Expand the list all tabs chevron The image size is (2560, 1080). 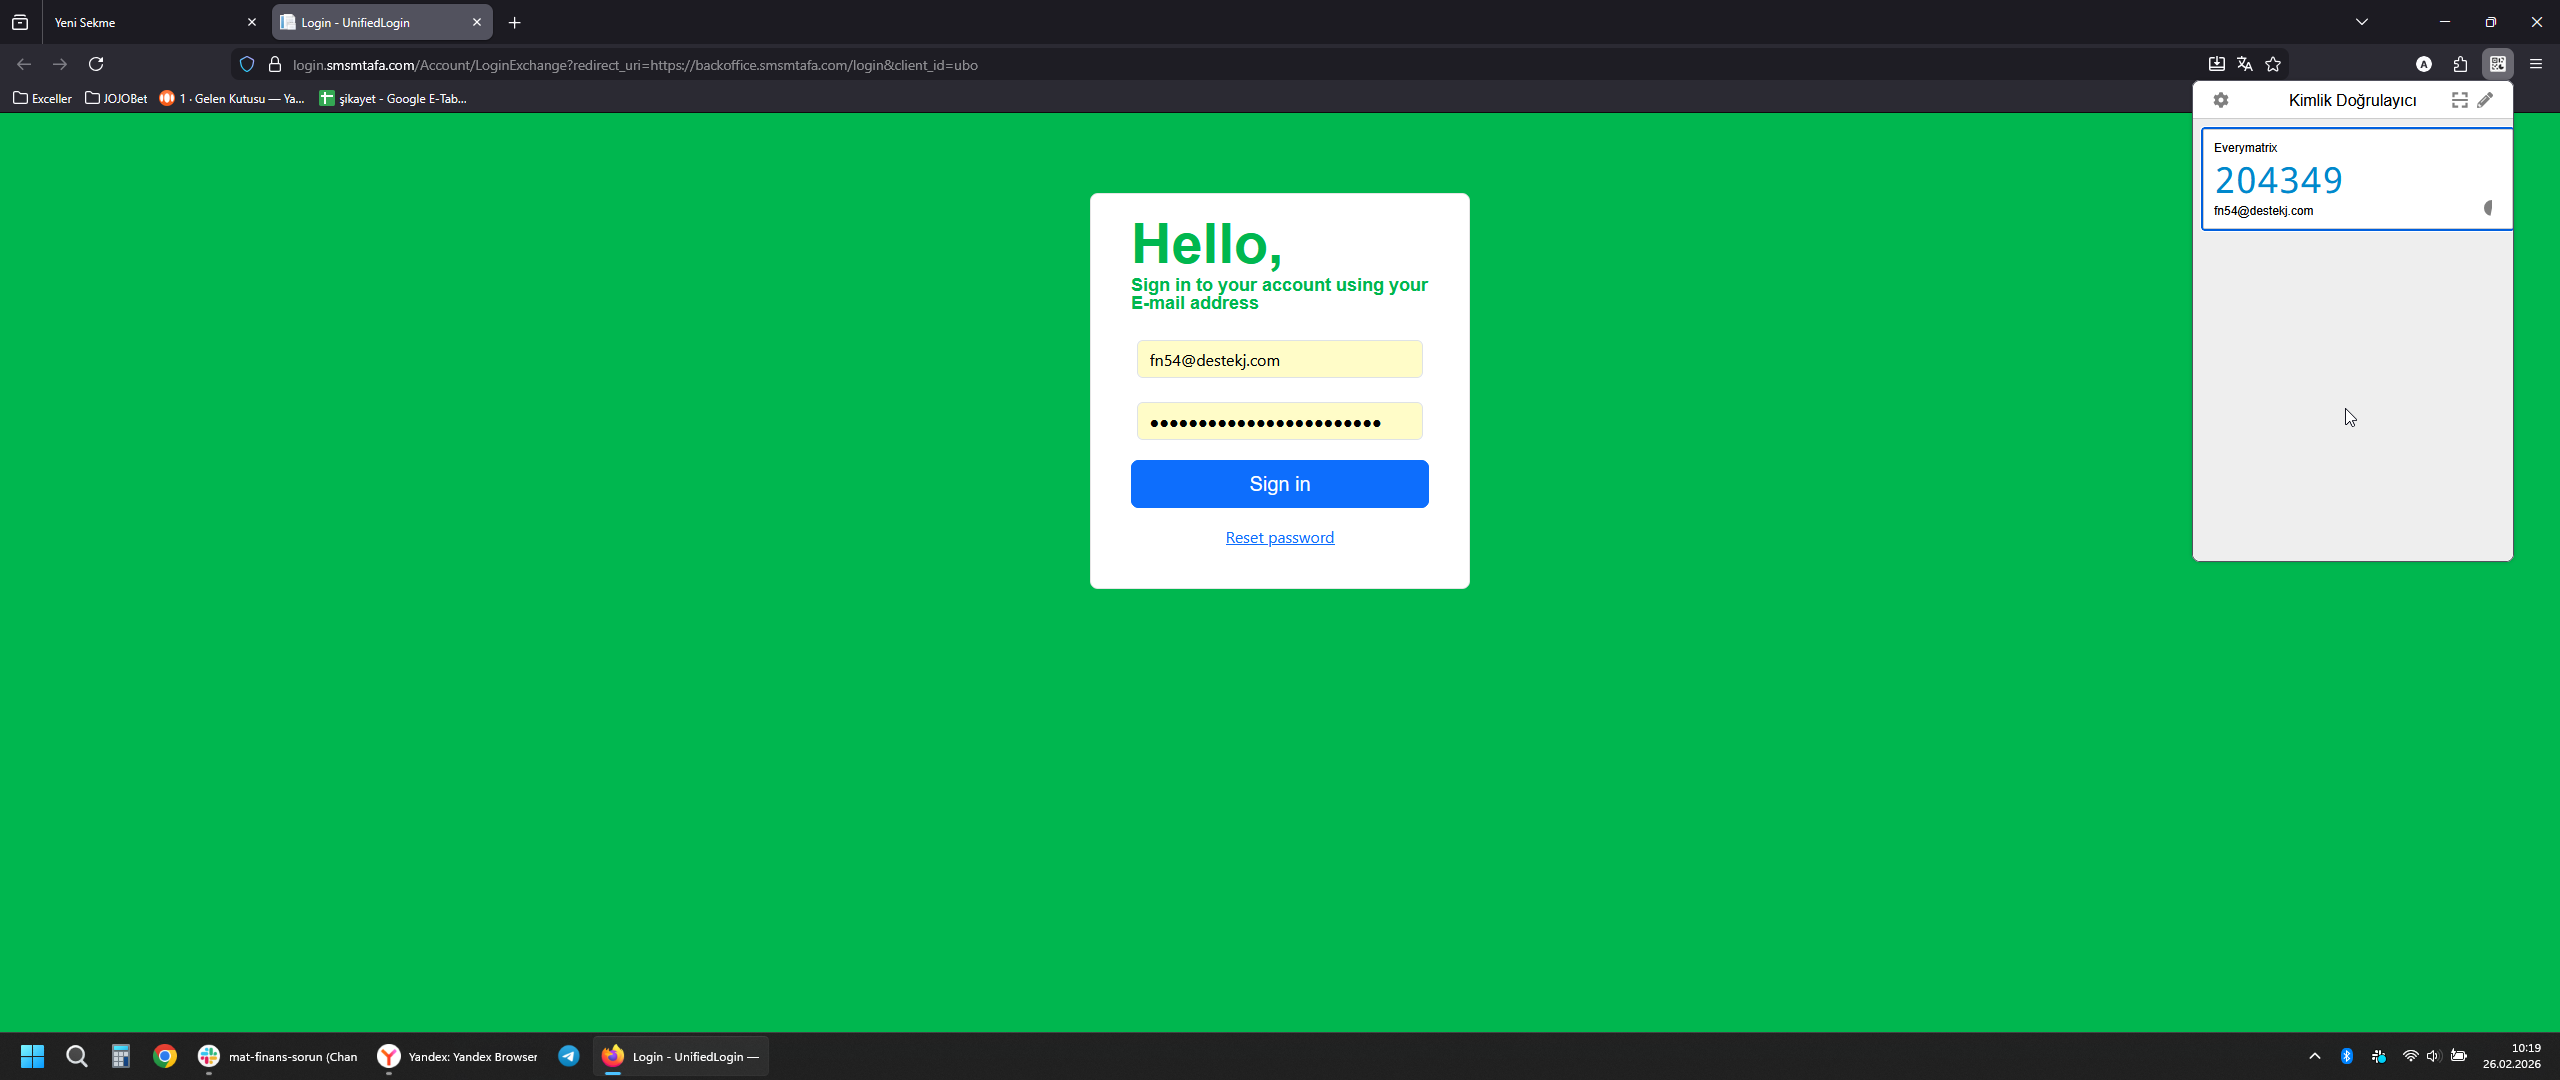click(2361, 22)
